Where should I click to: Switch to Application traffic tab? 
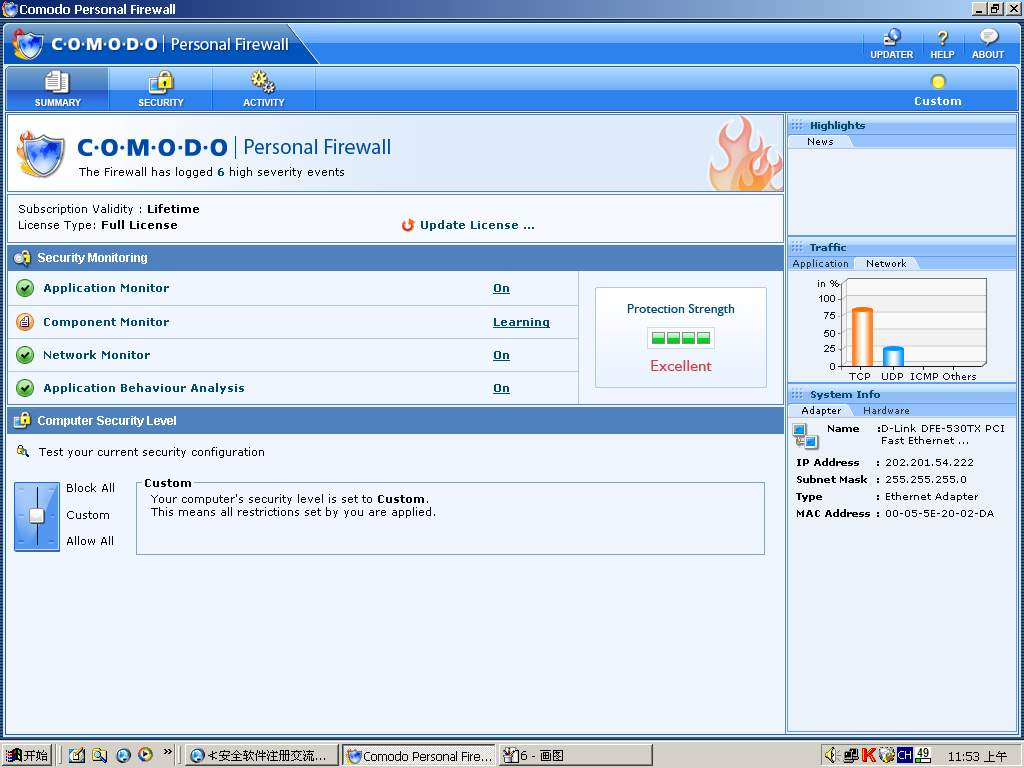point(820,264)
